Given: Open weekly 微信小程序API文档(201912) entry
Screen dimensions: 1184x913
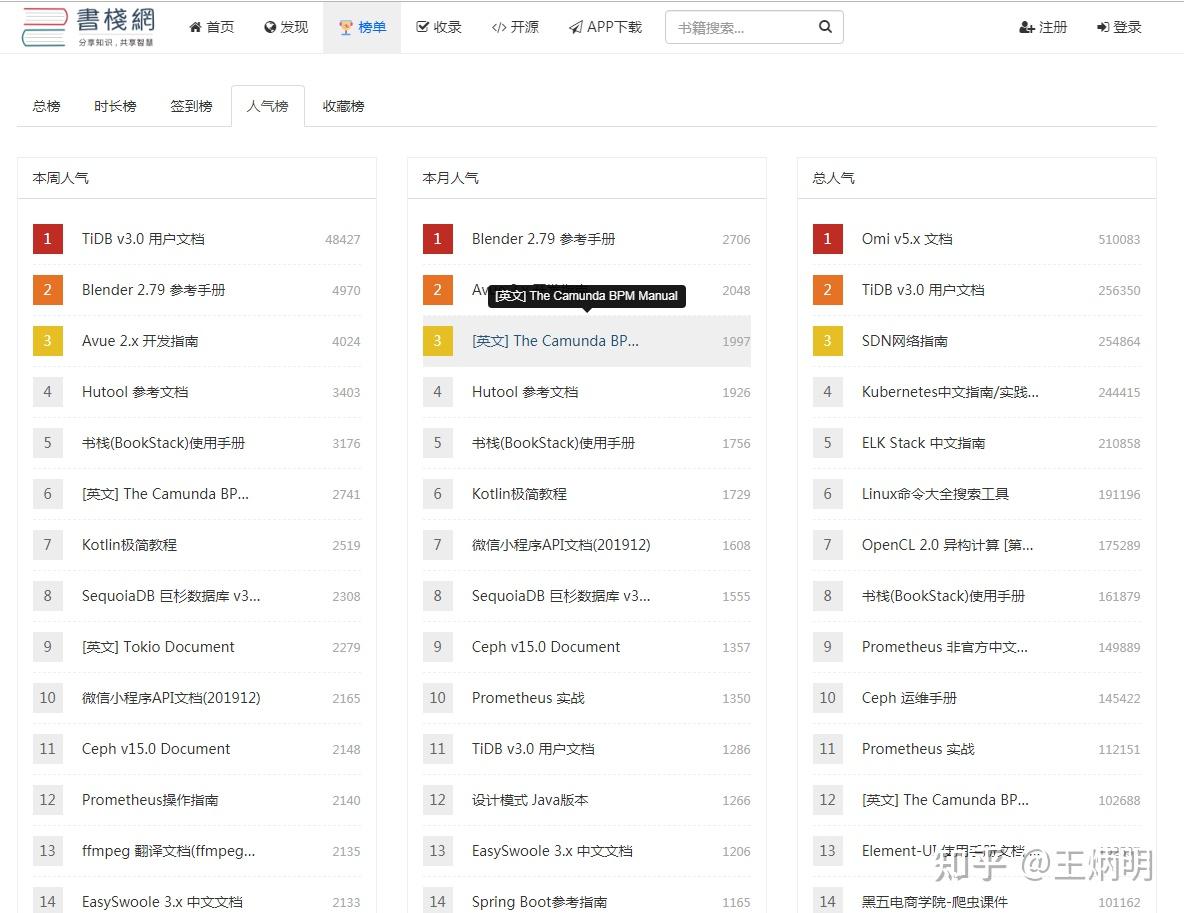Looking at the screenshot, I should click(x=171, y=698).
